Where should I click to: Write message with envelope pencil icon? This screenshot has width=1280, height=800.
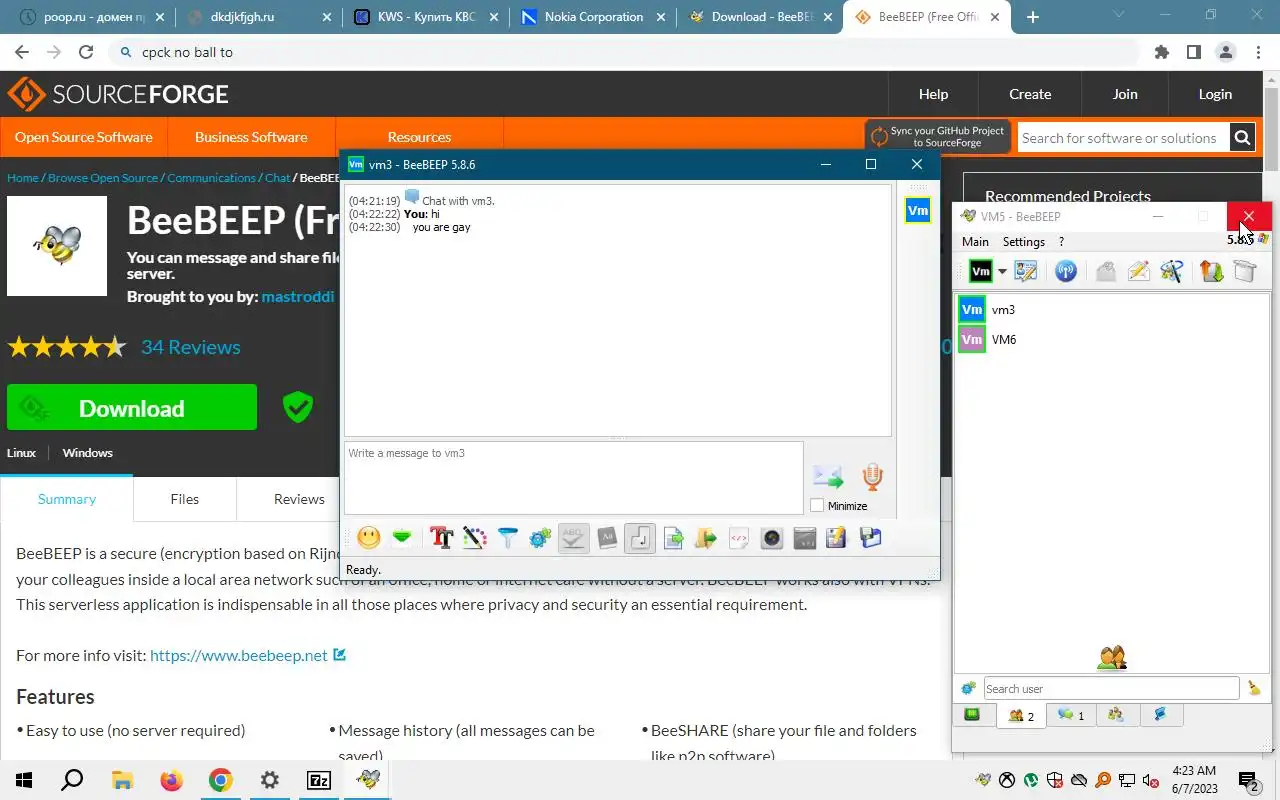(x=1138, y=271)
